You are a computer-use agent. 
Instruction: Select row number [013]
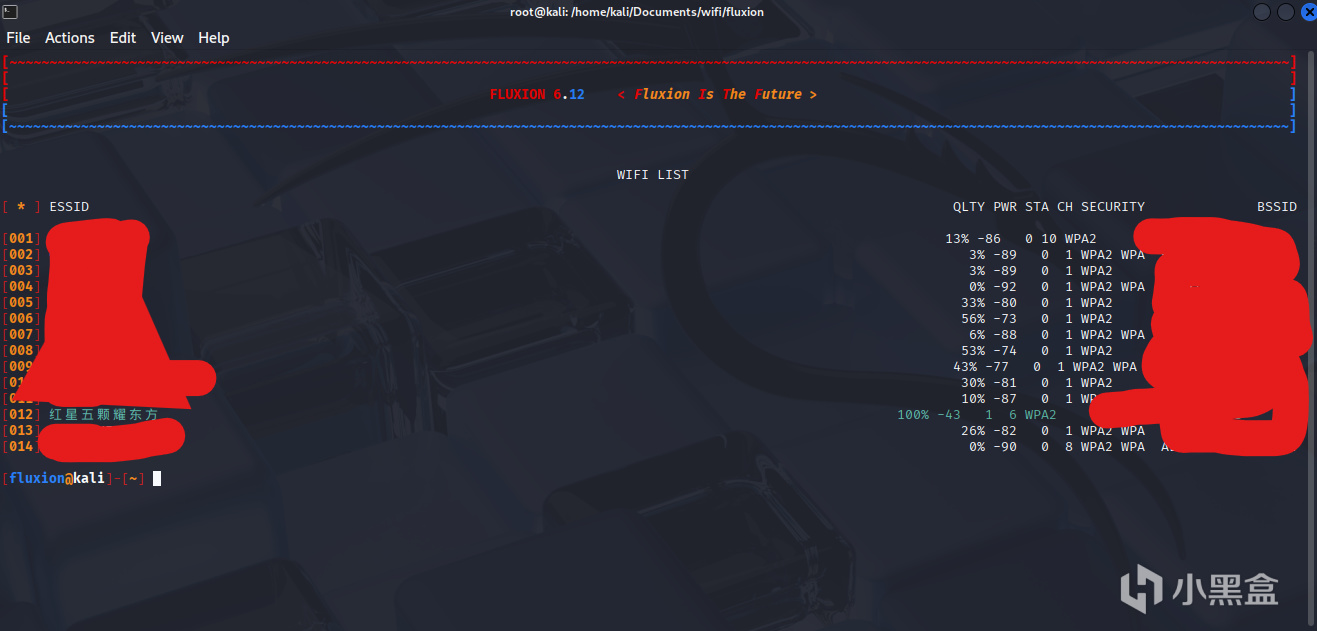tap(21, 431)
